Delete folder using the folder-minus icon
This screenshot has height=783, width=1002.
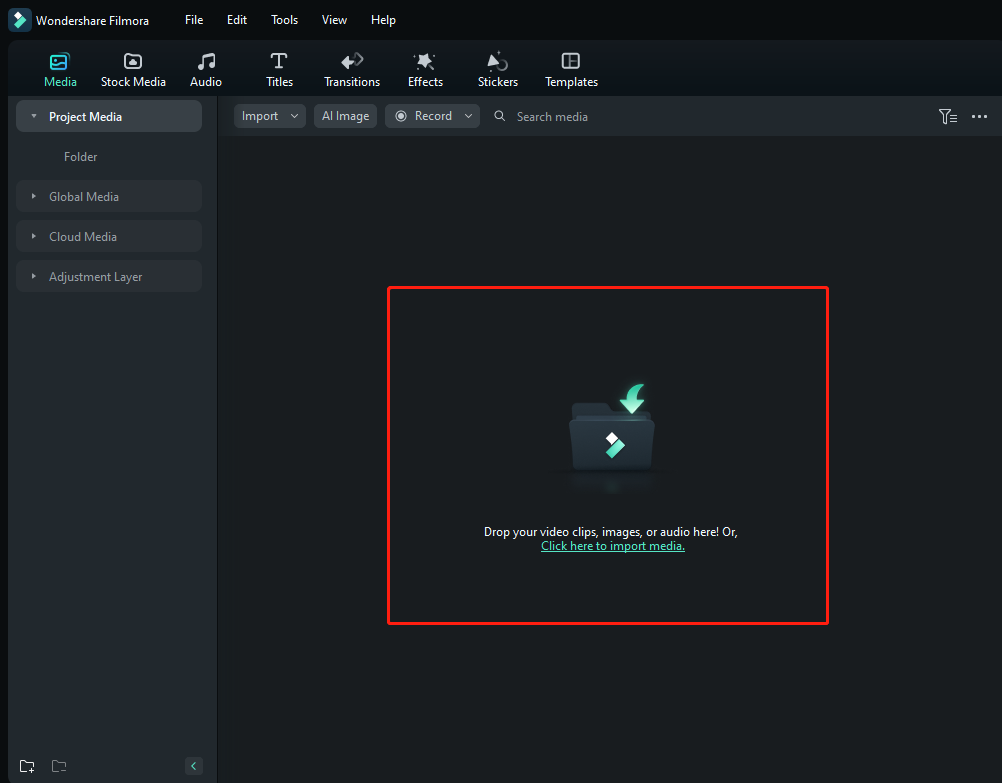tap(58, 765)
